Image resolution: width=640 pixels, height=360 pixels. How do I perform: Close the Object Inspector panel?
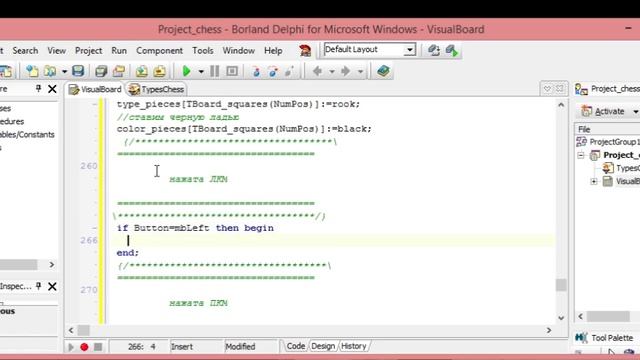pyautogui.click(x=52, y=286)
